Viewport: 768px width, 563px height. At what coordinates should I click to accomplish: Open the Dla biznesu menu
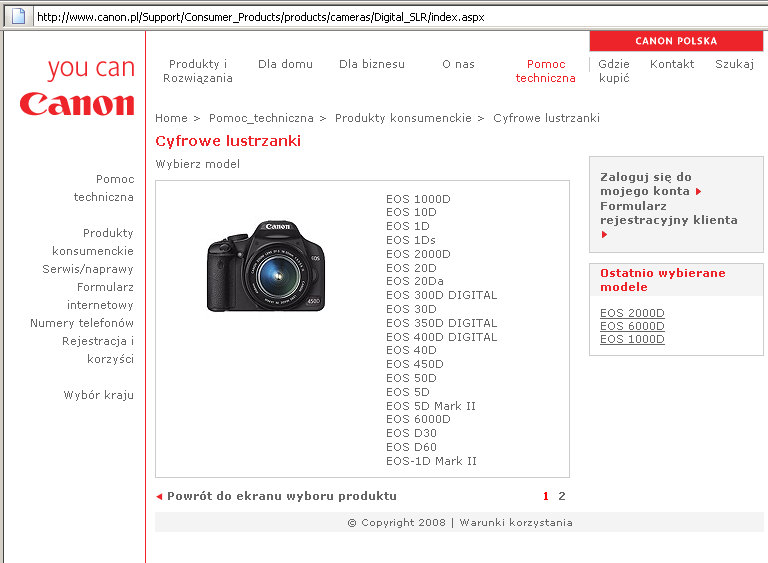pyautogui.click(x=372, y=64)
